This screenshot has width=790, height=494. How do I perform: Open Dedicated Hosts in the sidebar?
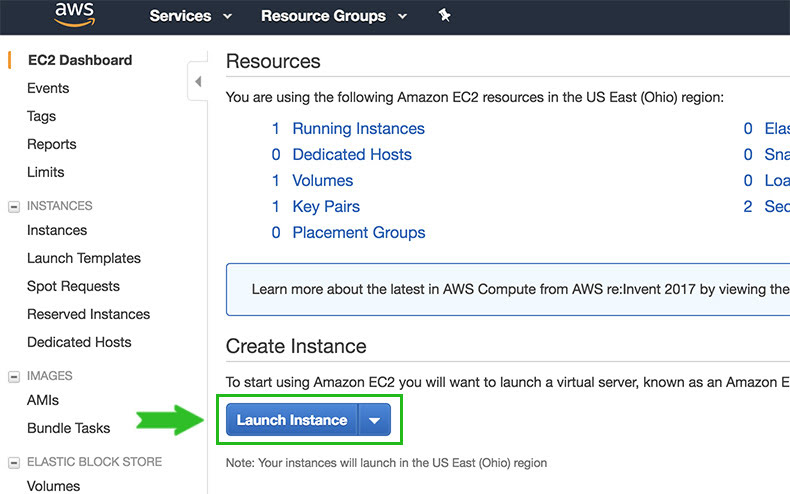coord(79,342)
